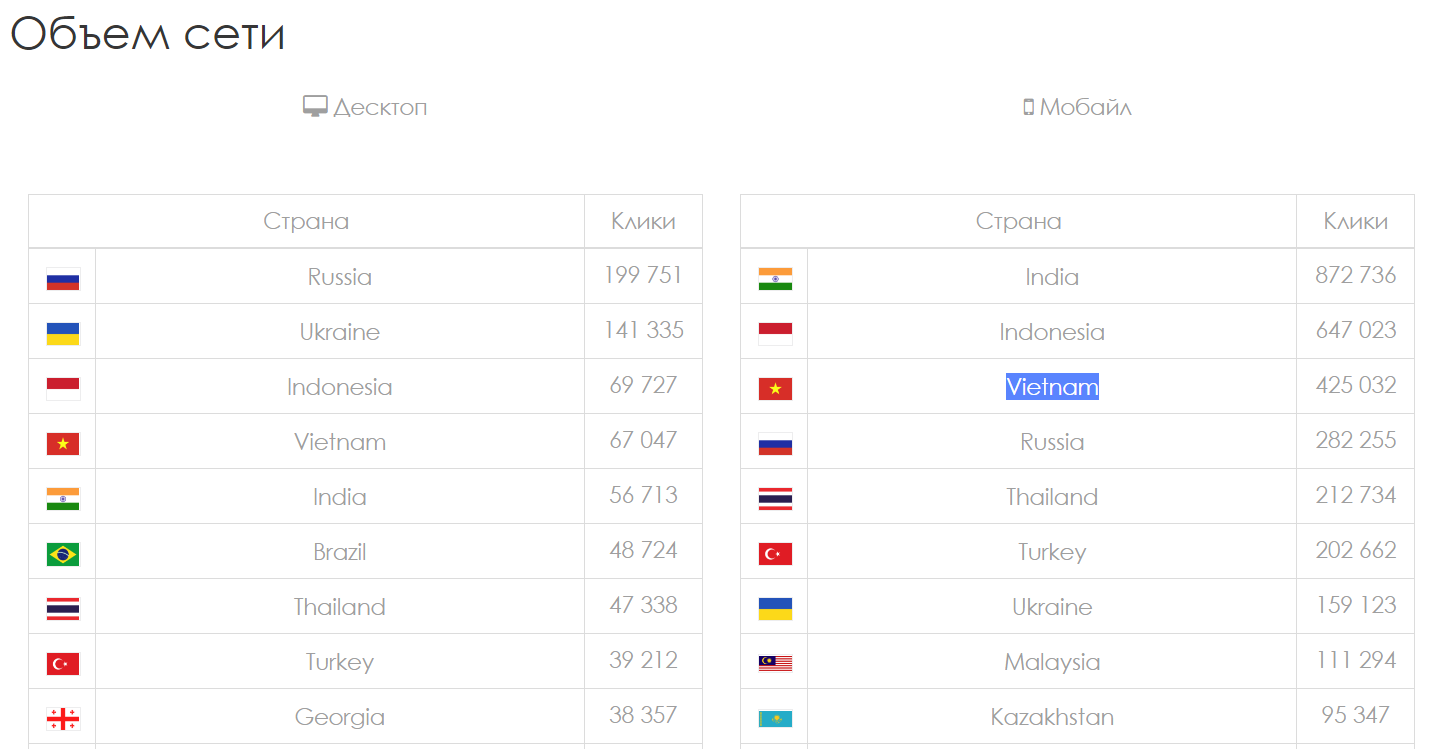Click the 872 736 clicks value for India
Image resolution: width=1438 pixels, height=749 pixels.
click(1356, 275)
